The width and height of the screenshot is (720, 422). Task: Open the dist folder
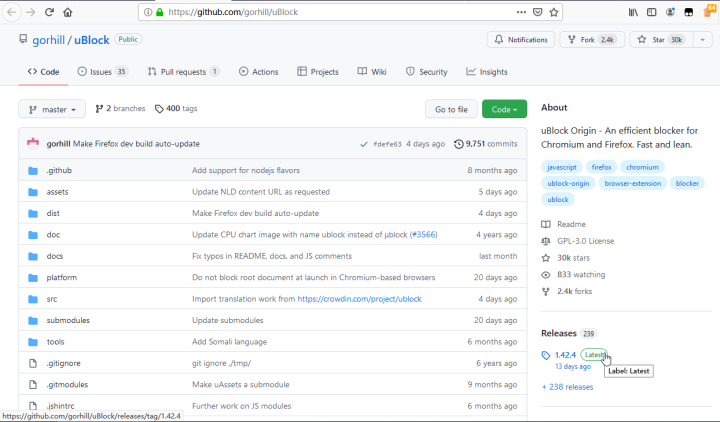53,214
